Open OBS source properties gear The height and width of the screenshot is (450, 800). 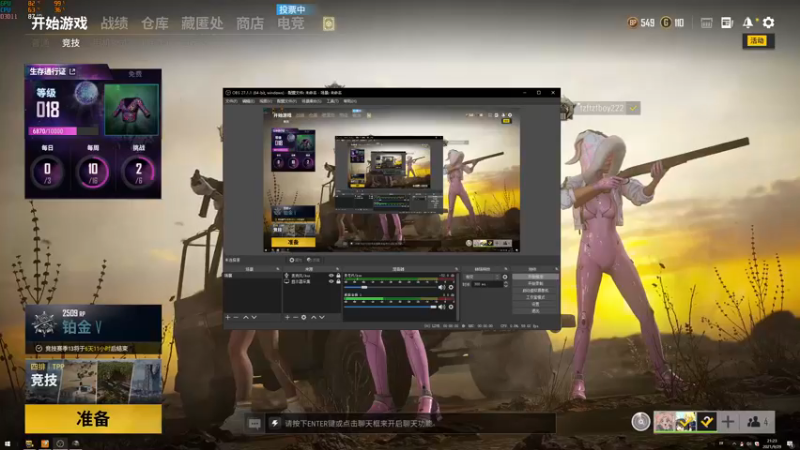(304, 317)
